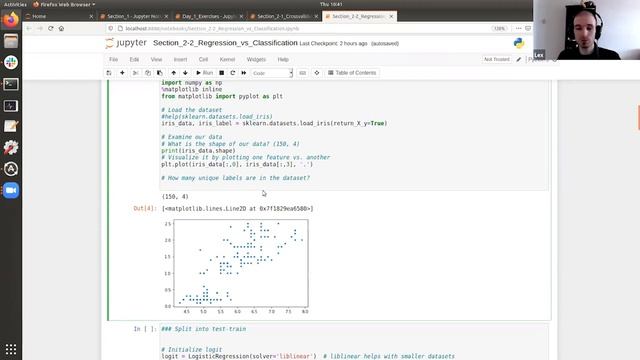Open page actions three-dots menu
Screen dimensions: 640x360
(x=518, y=29)
